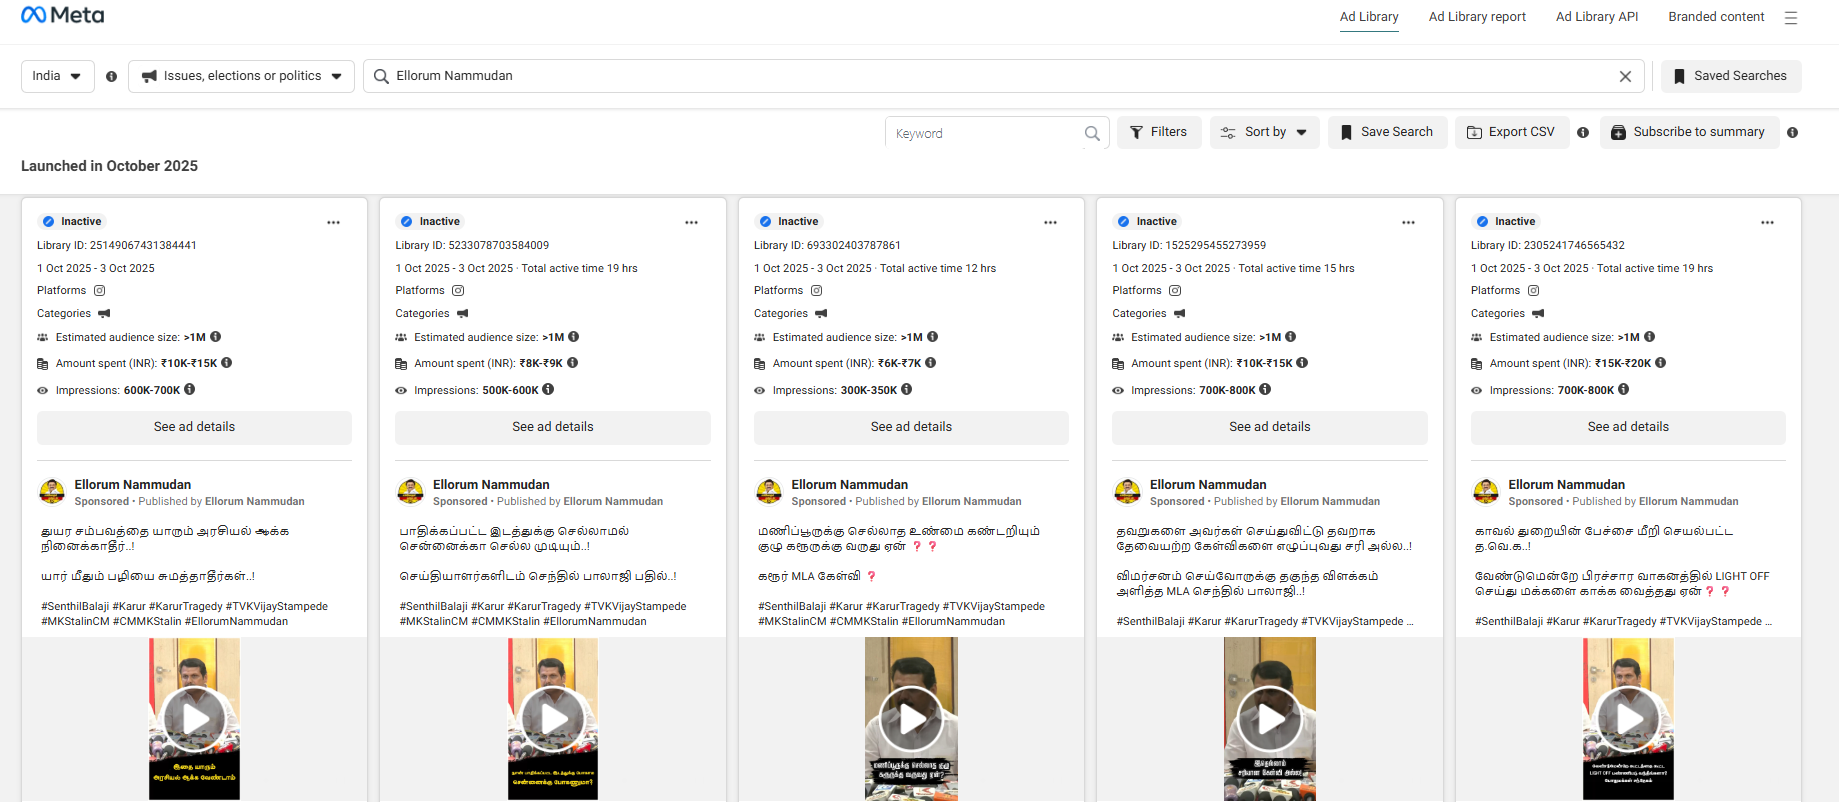
Task: Open the Saved Searches button
Action: [1730, 76]
